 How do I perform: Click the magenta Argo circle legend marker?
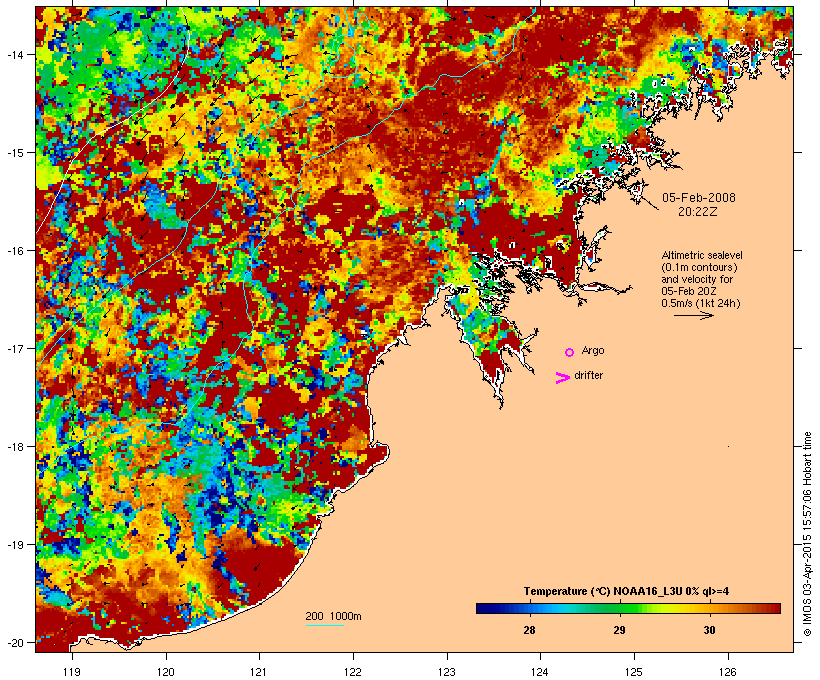tap(570, 352)
